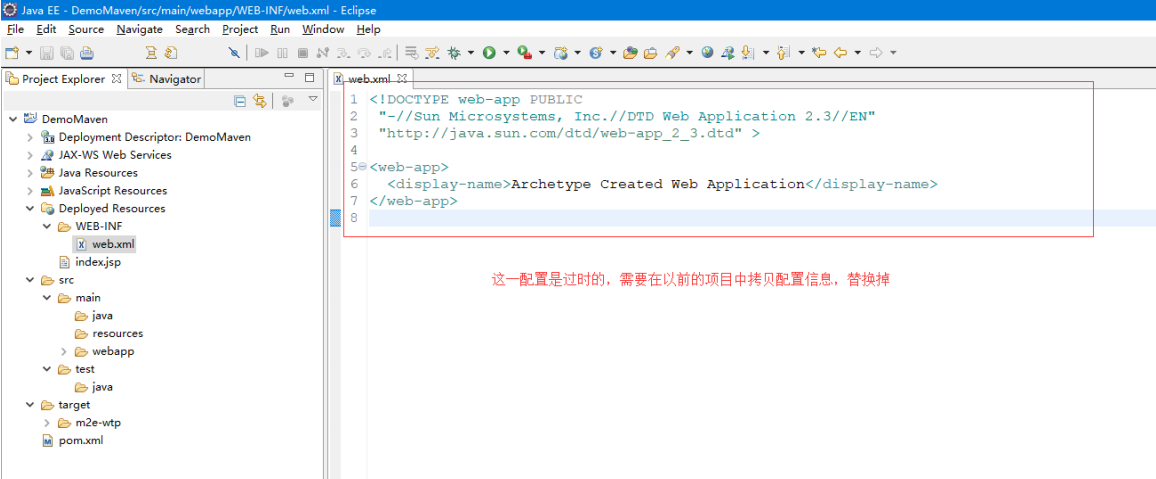Click the Search flashlight toolbar icon
The image size is (1156, 479).
point(672,52)
